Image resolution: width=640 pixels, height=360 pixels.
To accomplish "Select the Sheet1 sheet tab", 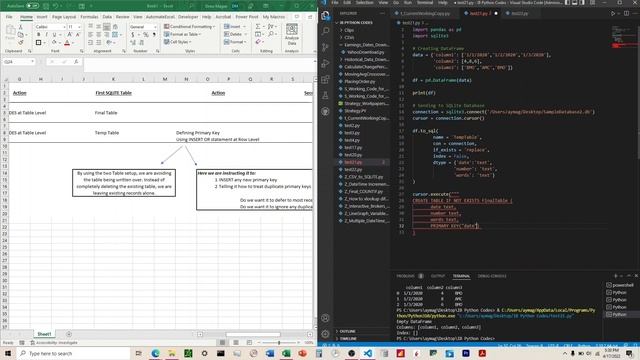I will coord(44,334).
